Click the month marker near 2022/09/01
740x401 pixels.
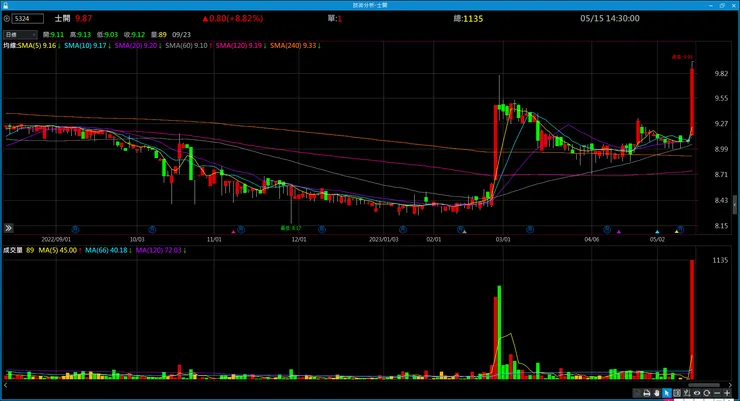tap(75, 229)
